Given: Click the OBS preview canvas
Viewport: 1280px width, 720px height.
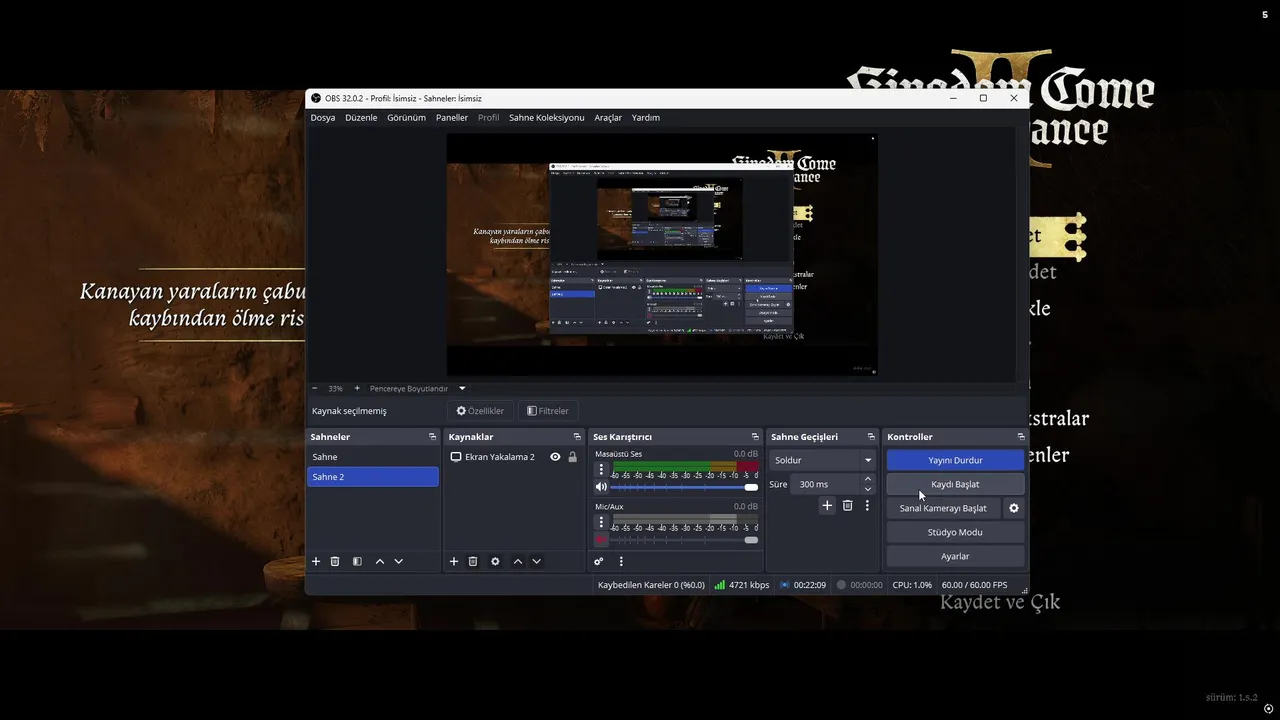Looking at the screenshot, I should (x=661, y=255).
